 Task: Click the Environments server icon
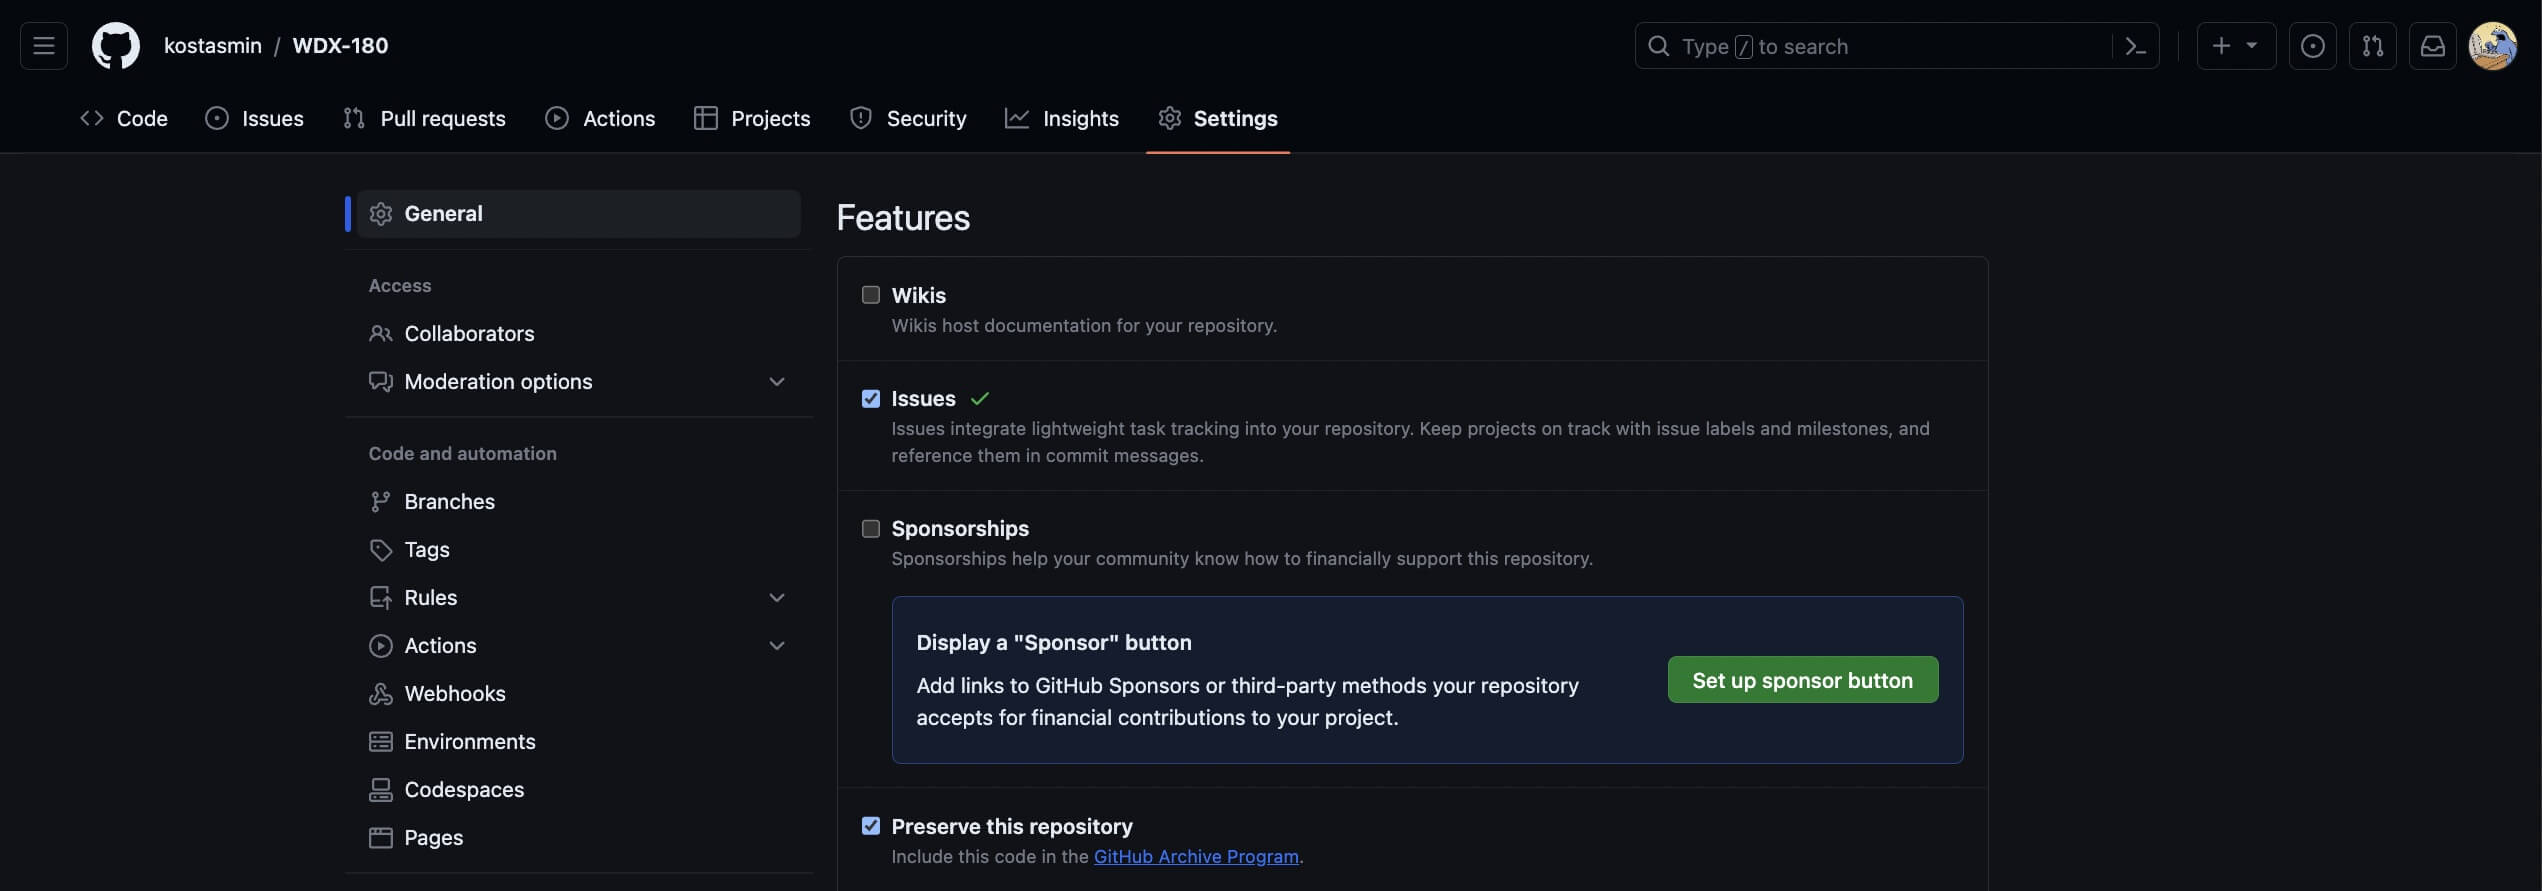(x=381, y=742)
